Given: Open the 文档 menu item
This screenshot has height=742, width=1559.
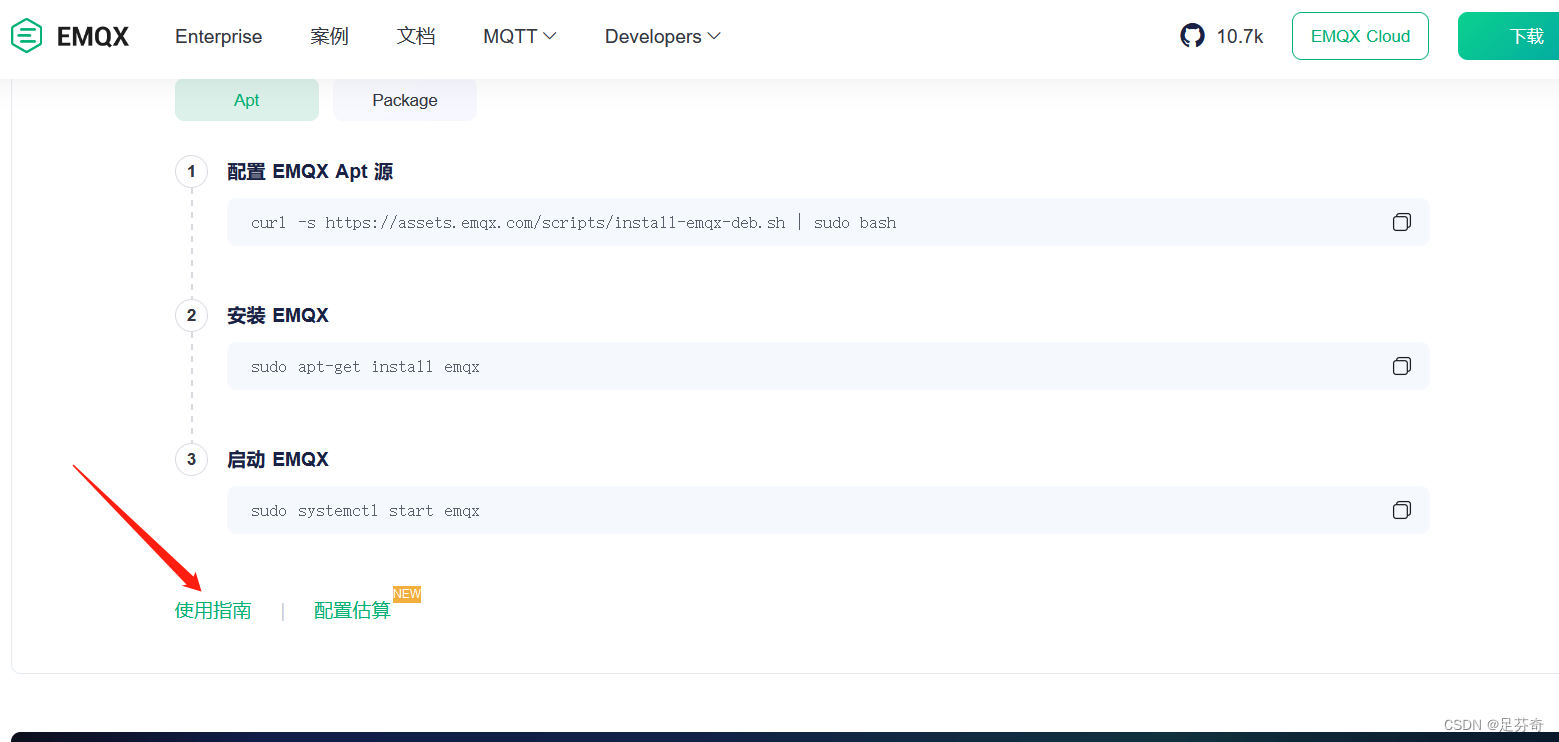Looking at the screenshot, I should [x=416, y=36].
